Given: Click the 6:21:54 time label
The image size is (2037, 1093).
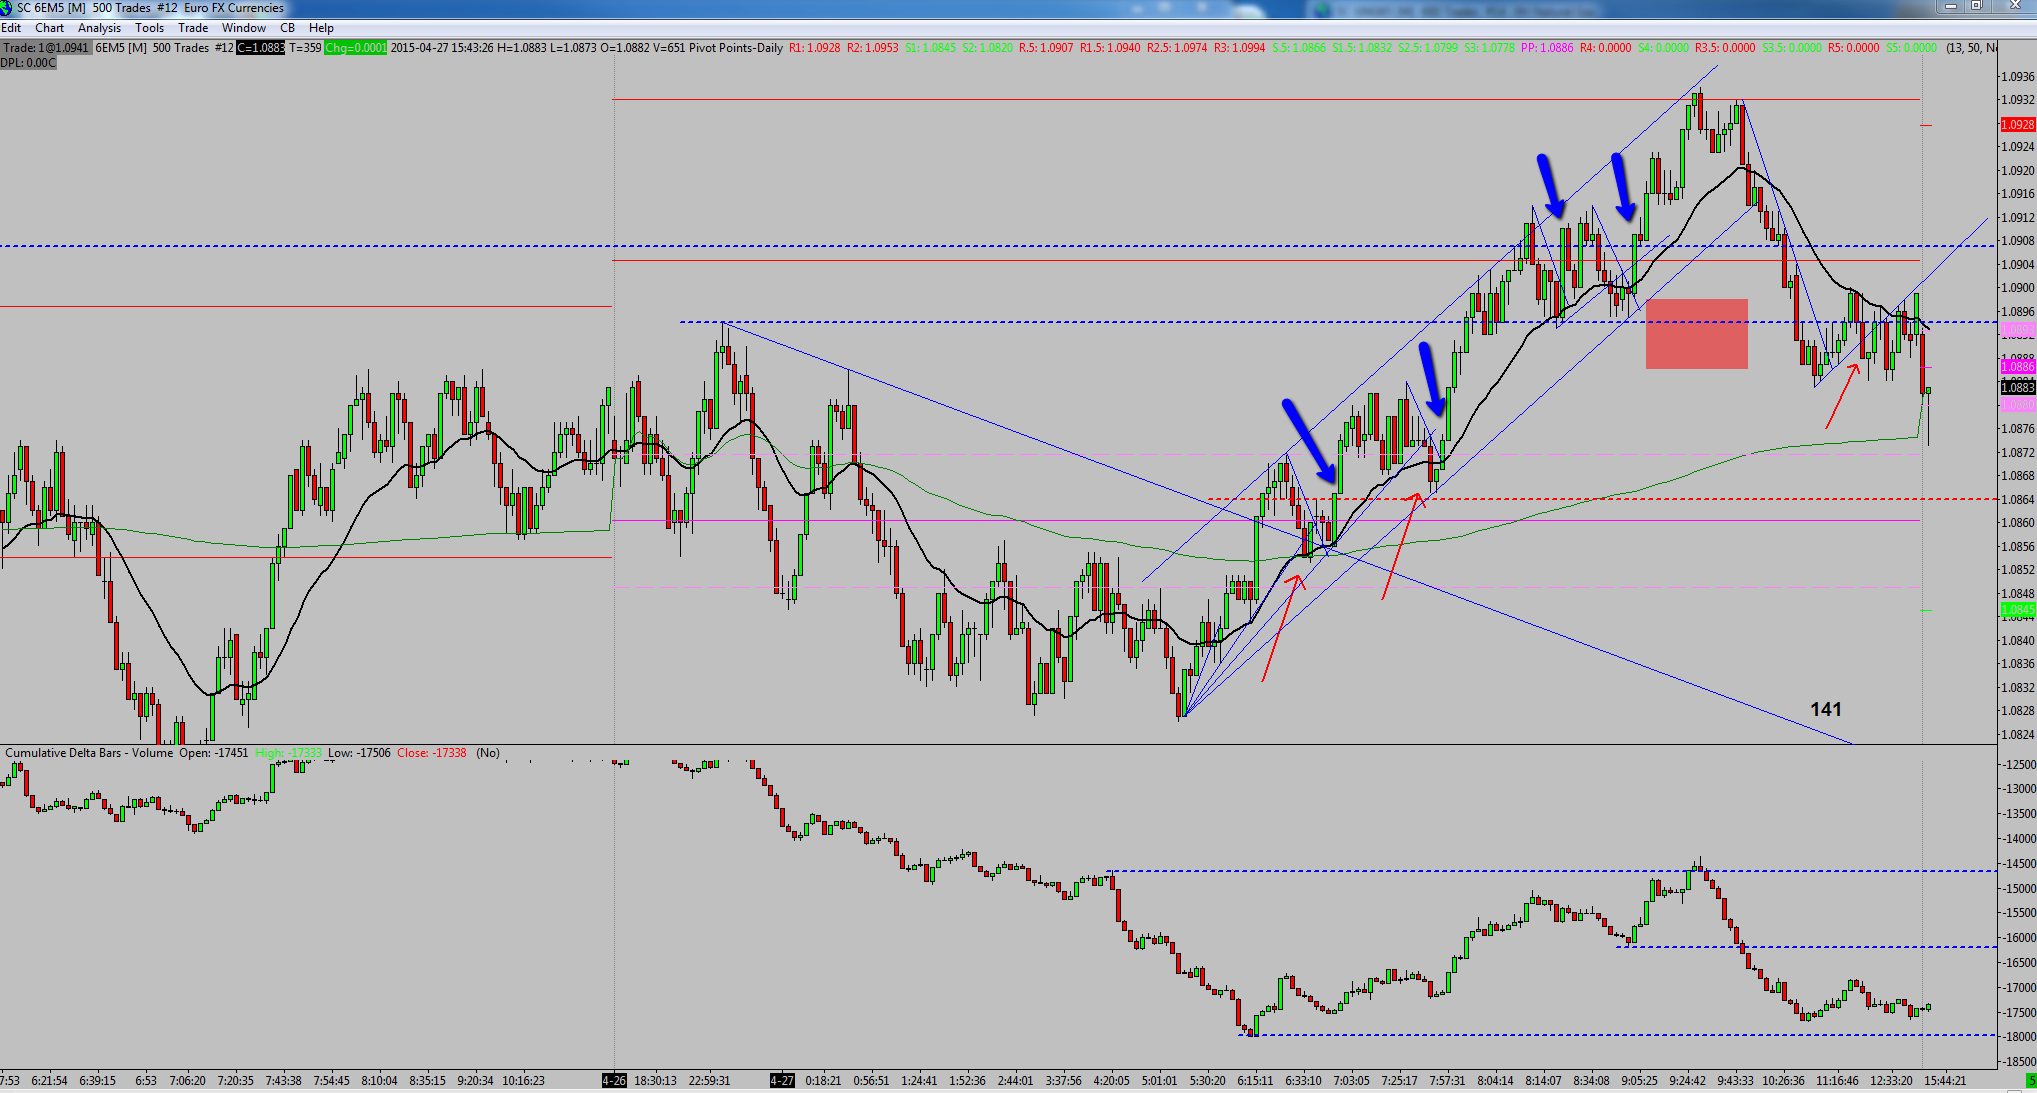Looking at the screenshot, I should tap(49, 1081).
